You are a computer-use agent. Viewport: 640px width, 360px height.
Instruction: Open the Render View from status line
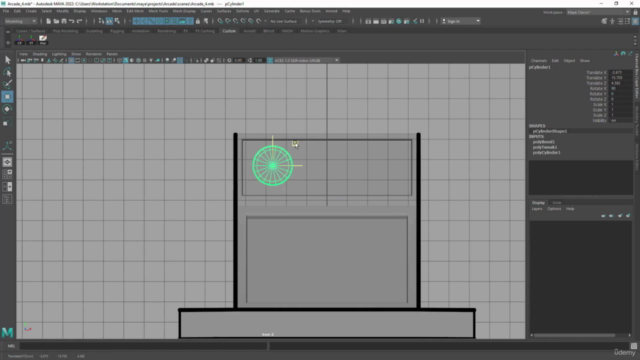click(368, 21)
